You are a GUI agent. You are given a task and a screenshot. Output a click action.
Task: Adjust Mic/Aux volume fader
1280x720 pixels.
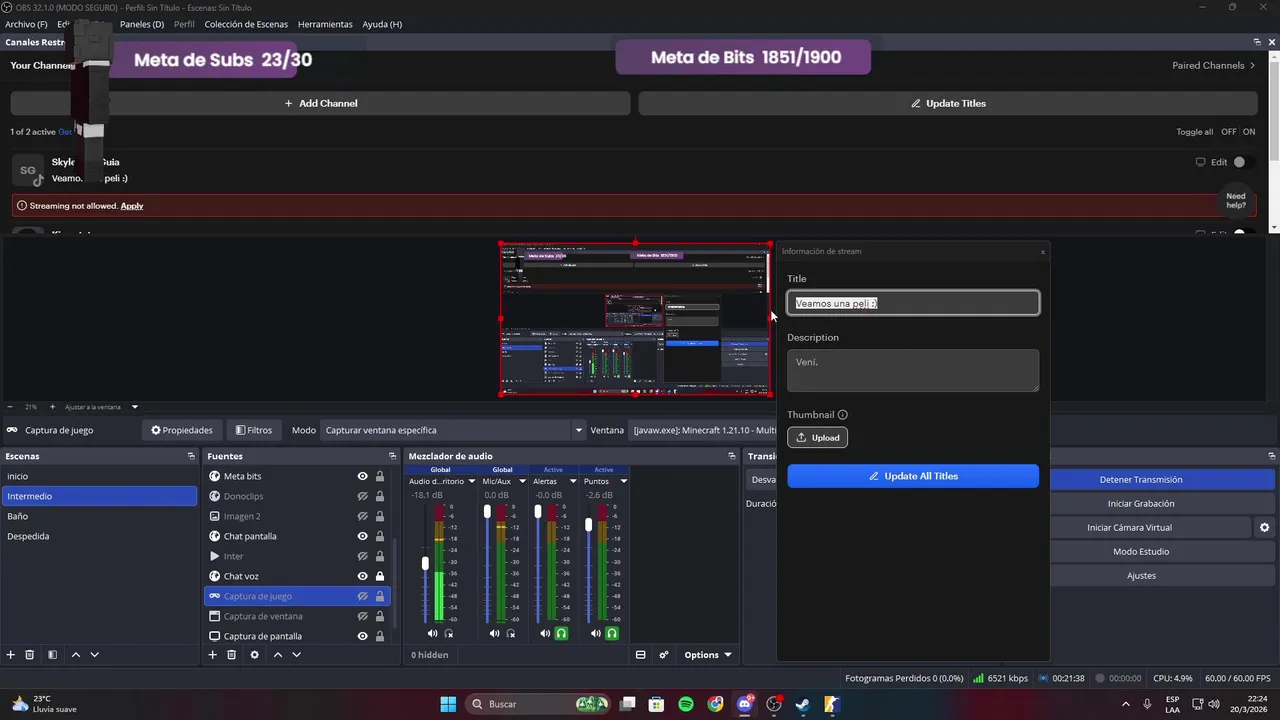pyautogui.click(x=488, y=511)
